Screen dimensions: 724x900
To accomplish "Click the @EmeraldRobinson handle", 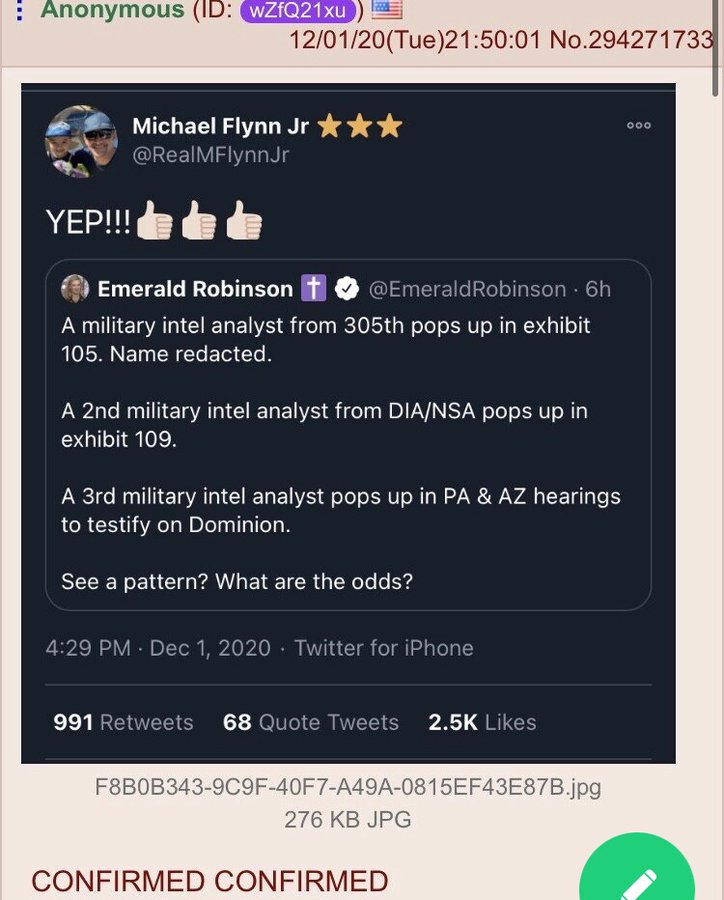I will (467, 289).
